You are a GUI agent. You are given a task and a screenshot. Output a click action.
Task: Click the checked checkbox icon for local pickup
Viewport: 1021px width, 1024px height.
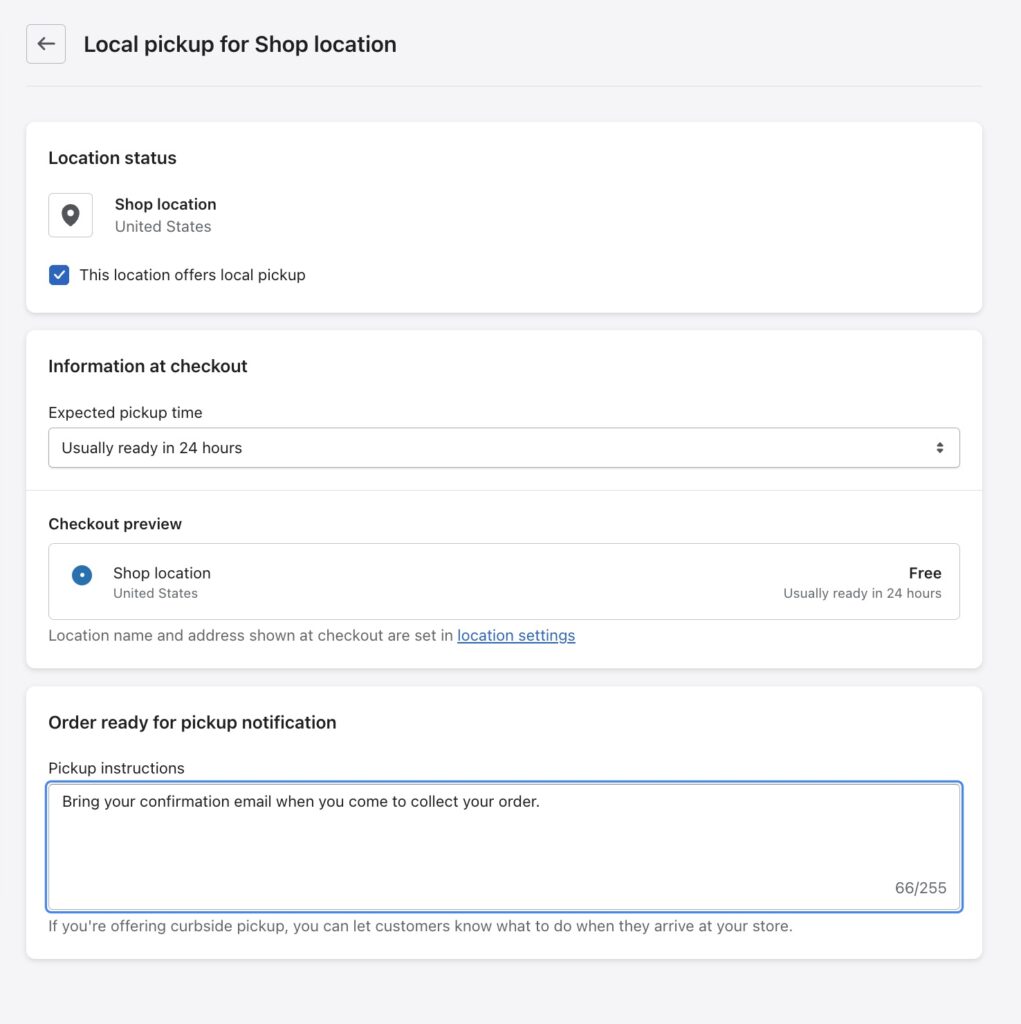click(x=59, y=274)
